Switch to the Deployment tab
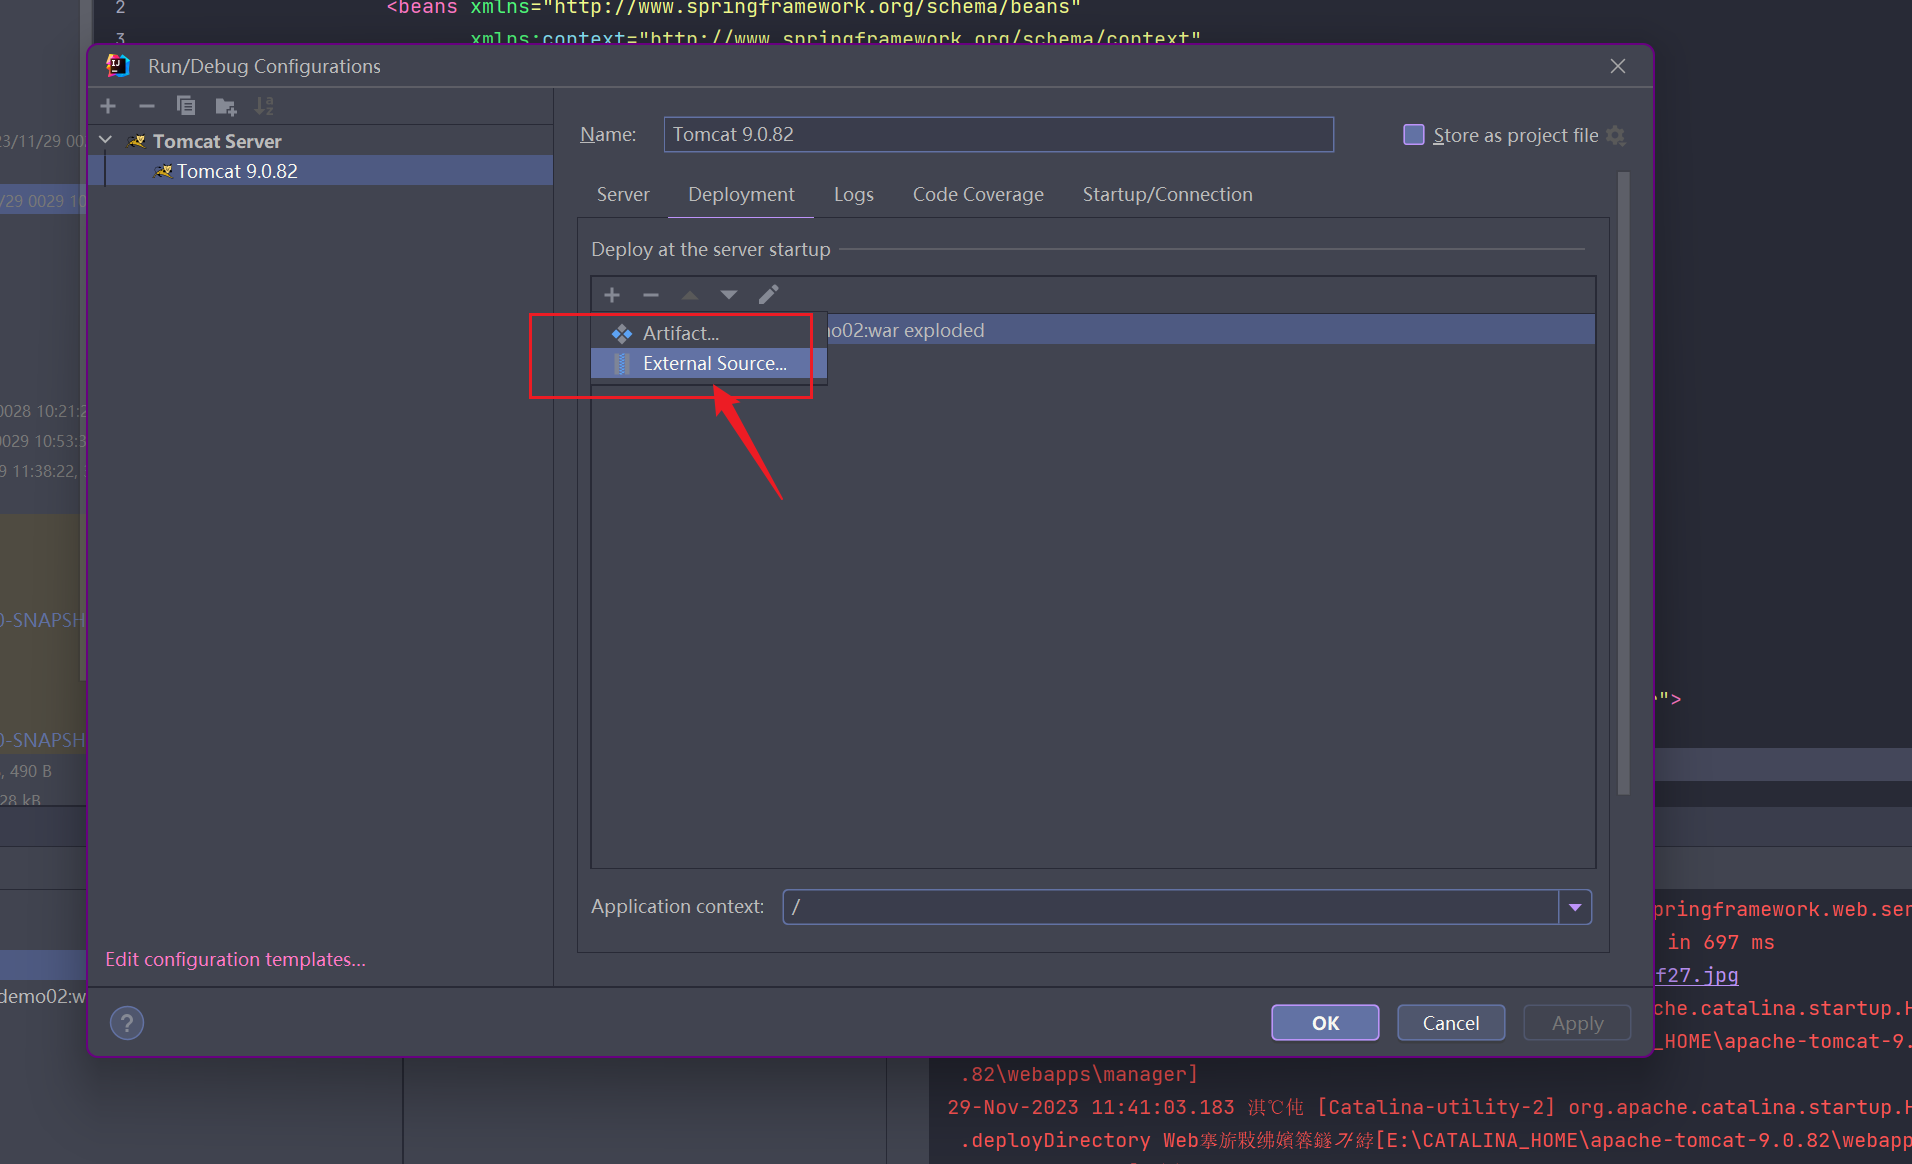The image size is (1912, 1164). (741, 194)
